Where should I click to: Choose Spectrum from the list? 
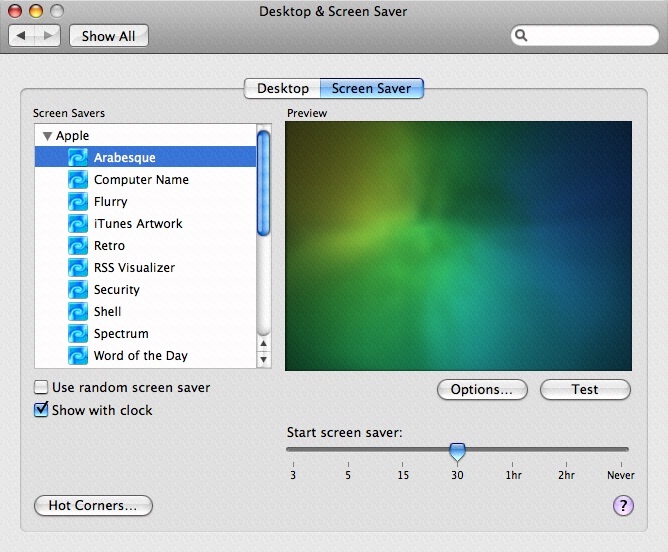pyautogui.click(x=146, y=334)
